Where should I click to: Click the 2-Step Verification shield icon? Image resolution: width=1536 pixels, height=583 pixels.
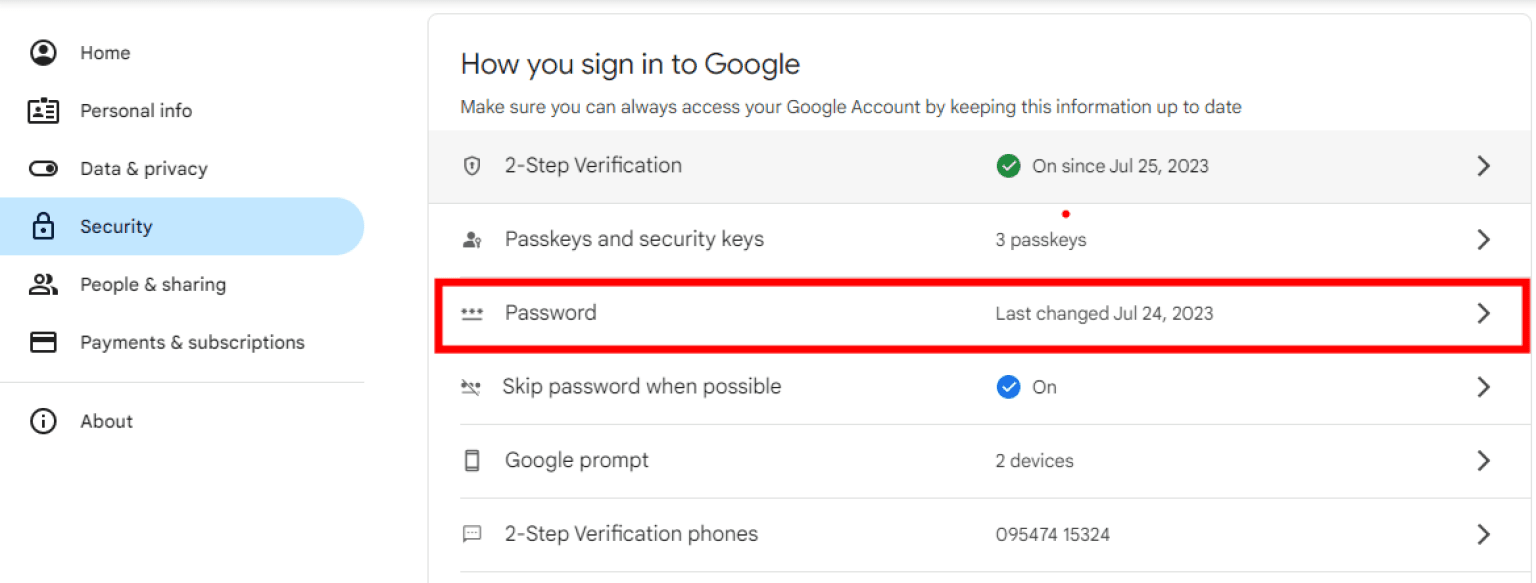471,165
